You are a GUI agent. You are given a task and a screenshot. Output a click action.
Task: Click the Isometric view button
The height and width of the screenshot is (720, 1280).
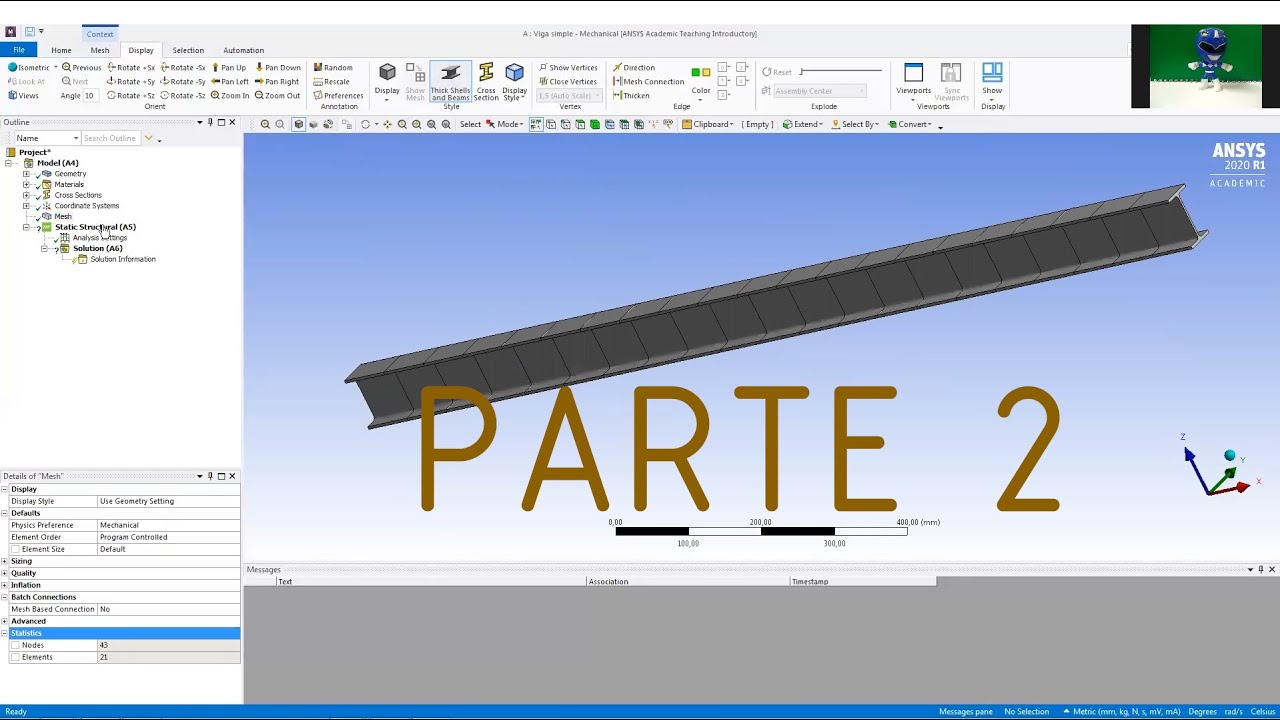coord(29,67)
